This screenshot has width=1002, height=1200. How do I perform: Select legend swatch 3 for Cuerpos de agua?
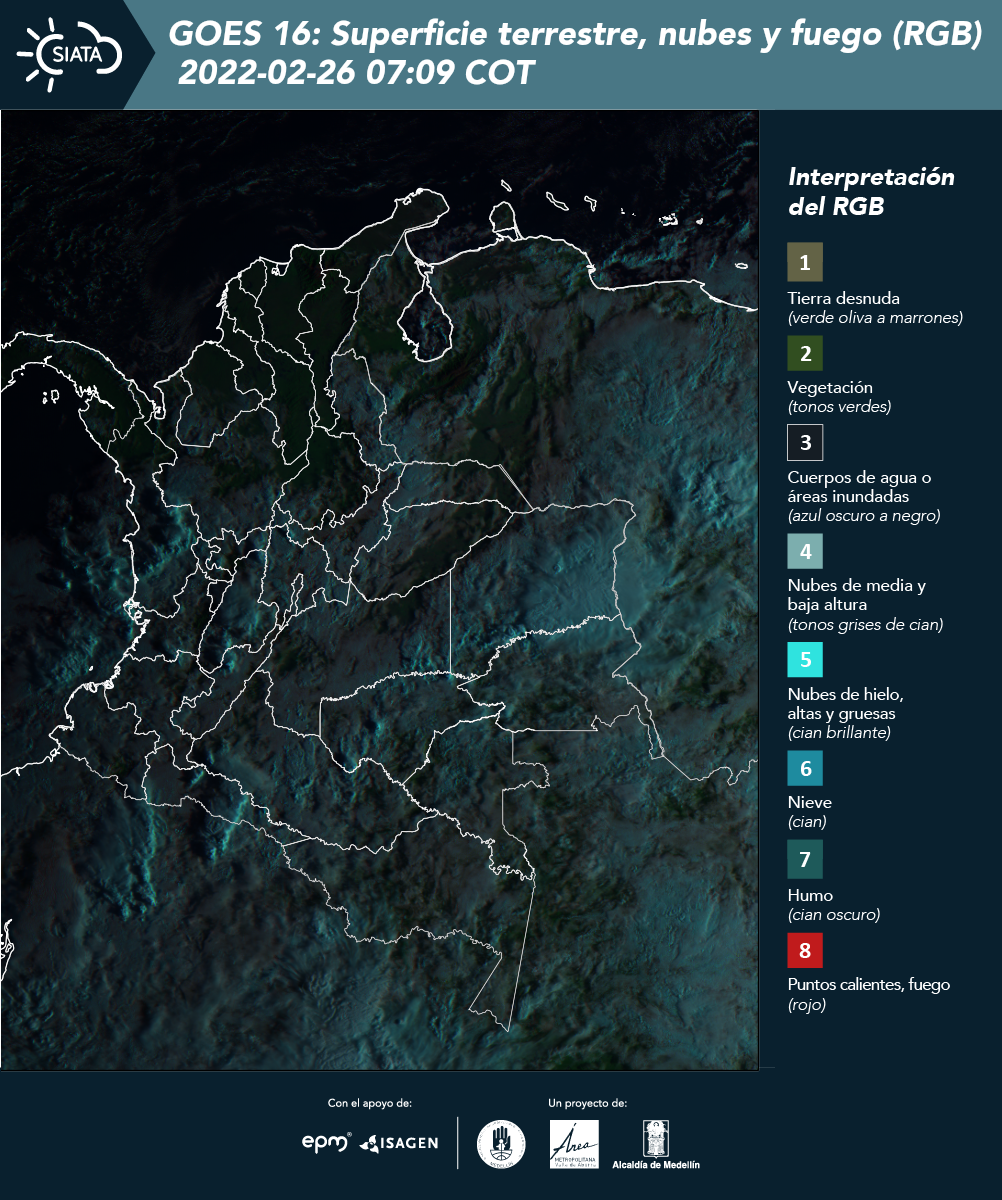pyautogui.click(x=805, y=442)
